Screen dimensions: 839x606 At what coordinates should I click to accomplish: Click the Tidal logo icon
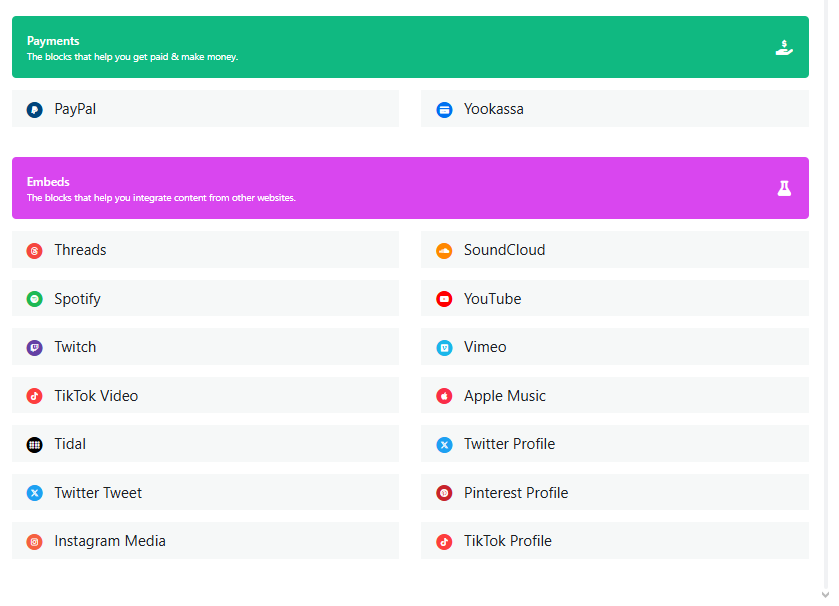[35, 444]
